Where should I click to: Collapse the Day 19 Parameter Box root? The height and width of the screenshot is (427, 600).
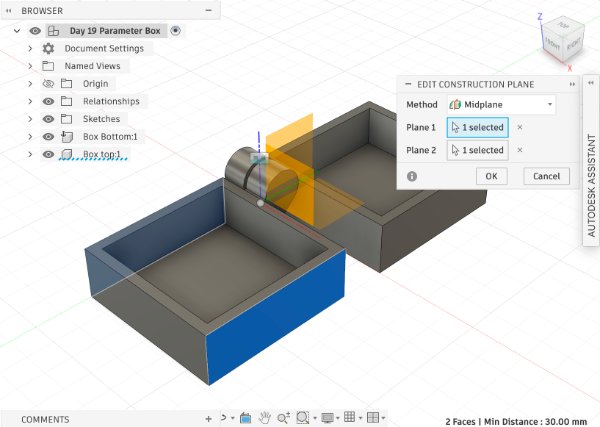tap(17, 31)
